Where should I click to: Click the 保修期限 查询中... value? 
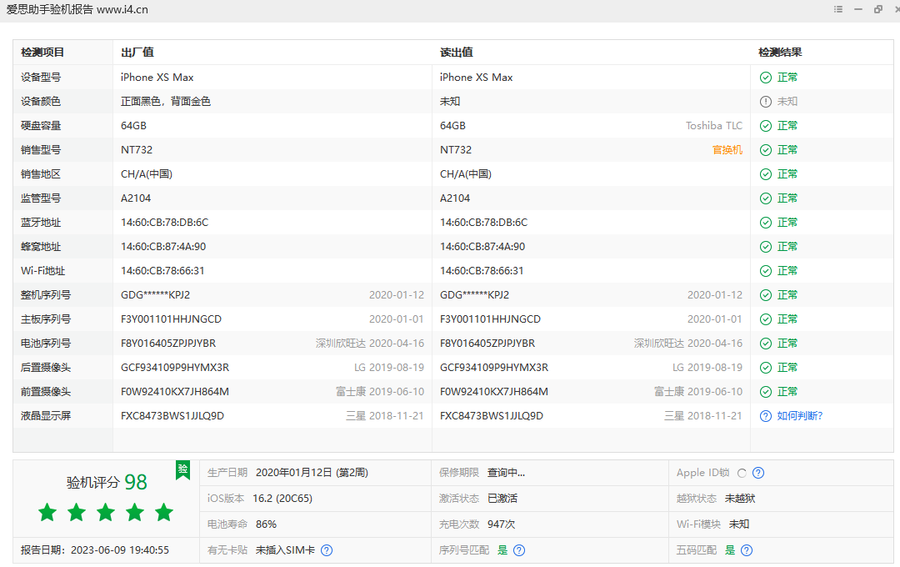tap(506, 473)
